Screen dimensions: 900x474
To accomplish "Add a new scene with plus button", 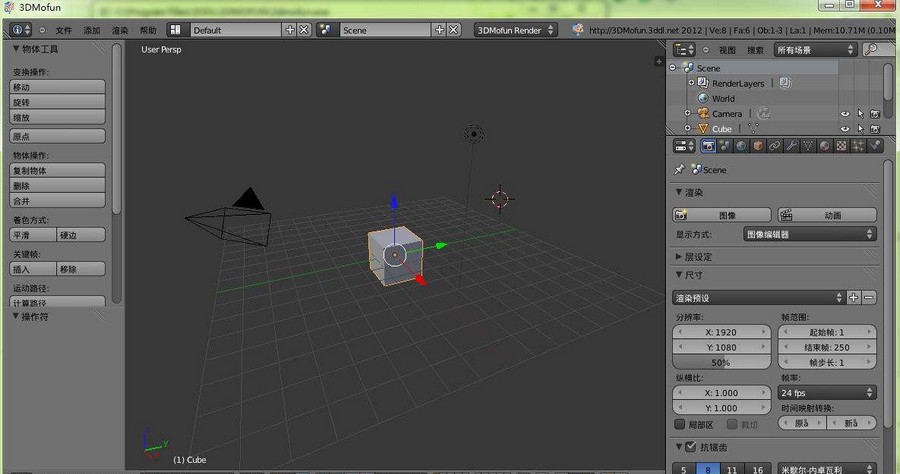I will (x=440, y=30).
